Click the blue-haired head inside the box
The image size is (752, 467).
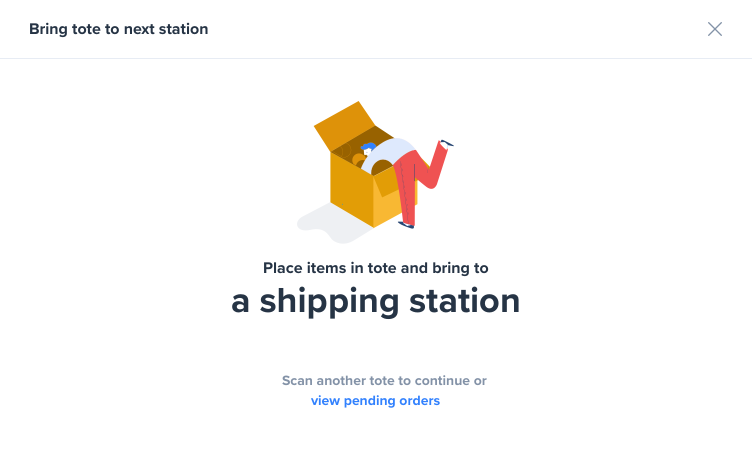pos(368,148)
